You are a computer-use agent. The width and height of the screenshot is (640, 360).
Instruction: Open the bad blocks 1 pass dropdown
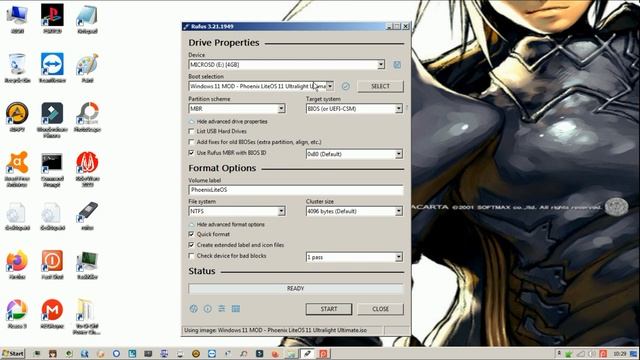coord(354,257)
